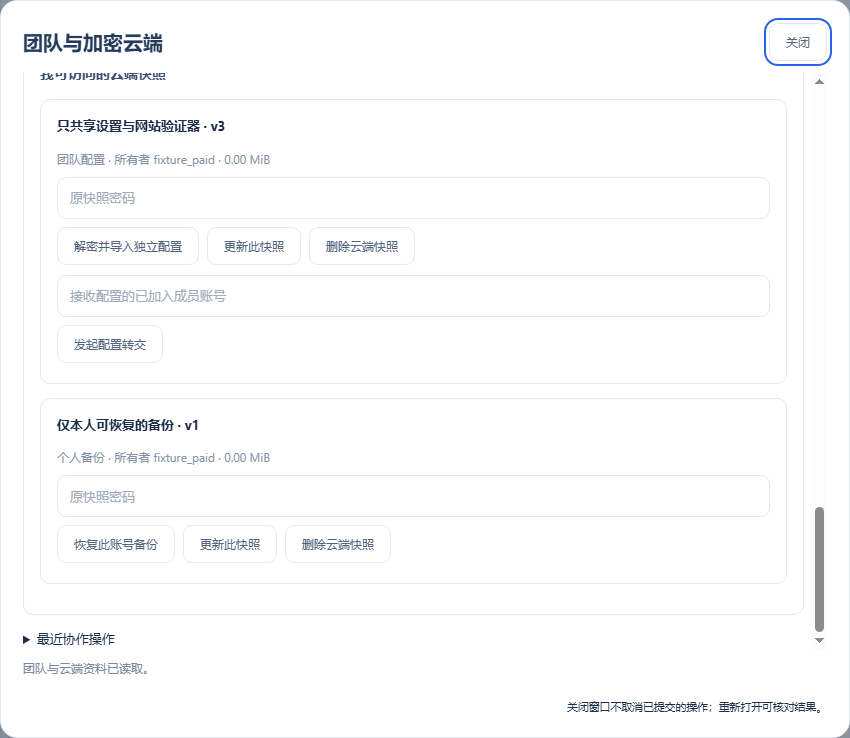This screenshot has height=738, width=850.
Task: Click the 团队与加密云端 dialog heading
Action: coord(93,43)
